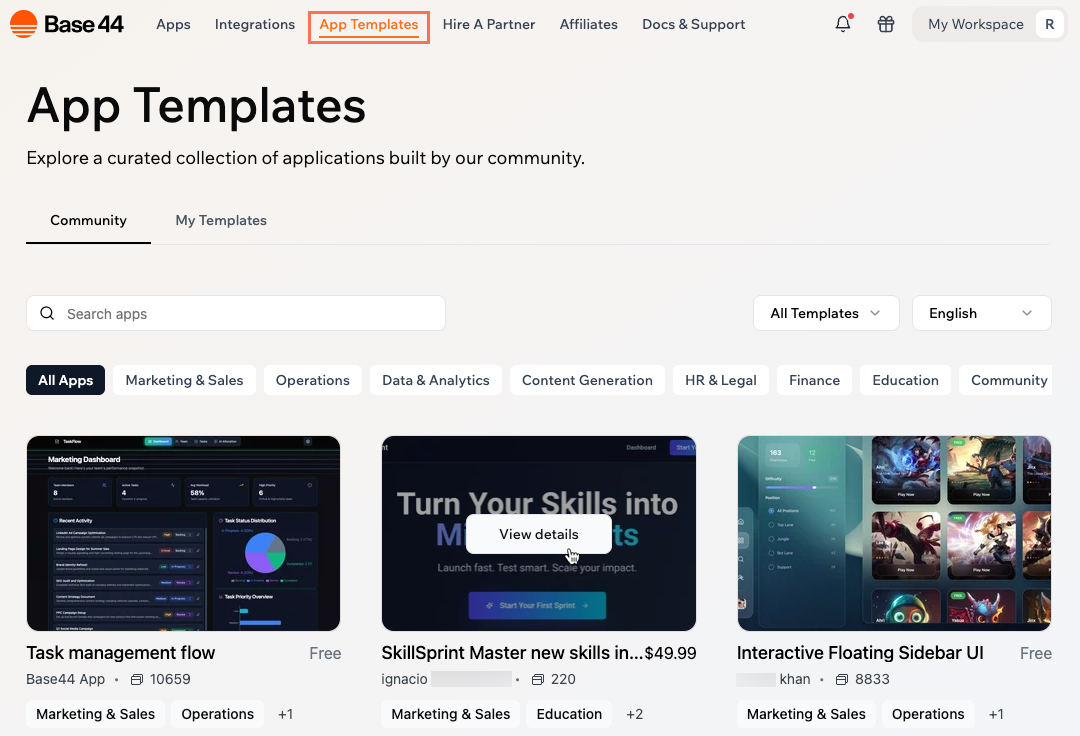
Task: Click the search magnifier icon
Action: (47, 313)
